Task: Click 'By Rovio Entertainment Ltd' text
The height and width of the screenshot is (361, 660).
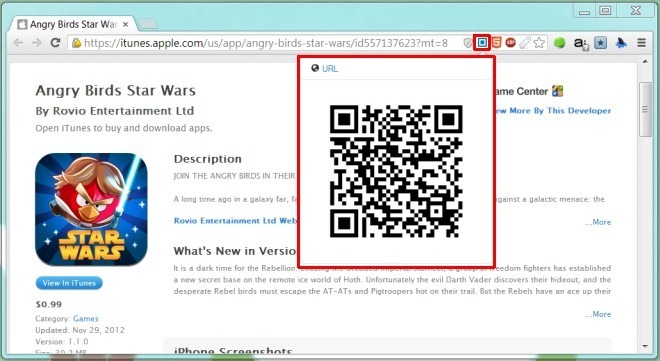Action: 115,111
